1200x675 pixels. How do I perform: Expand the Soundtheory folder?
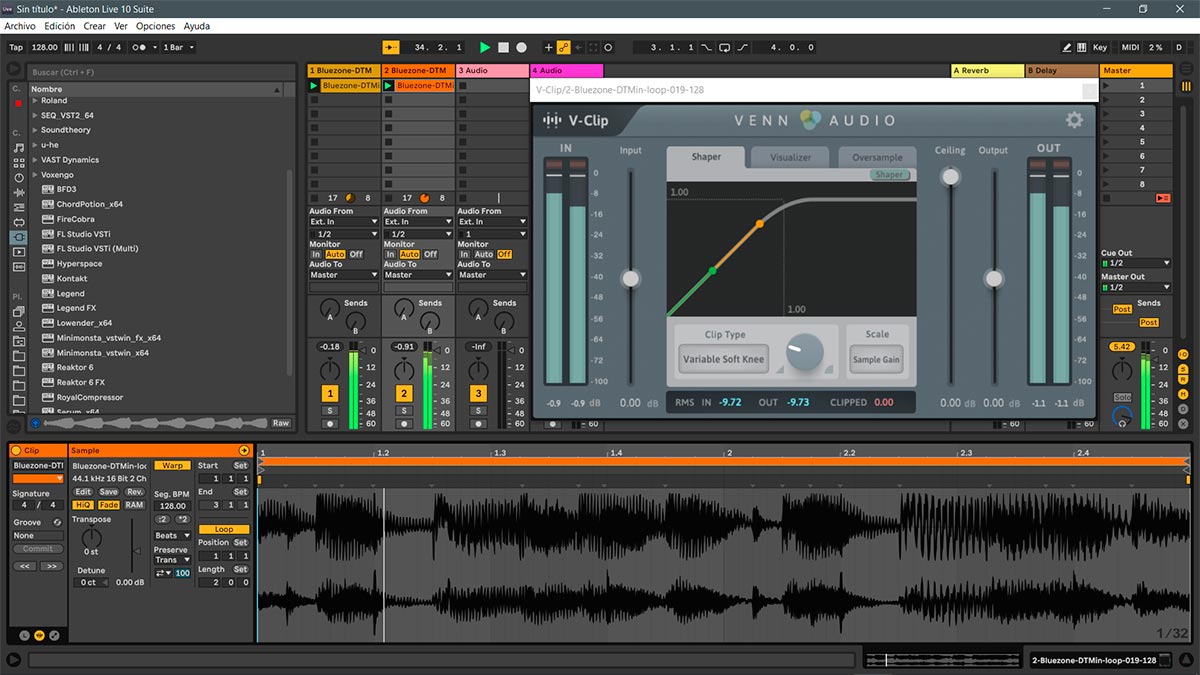click(x=35, y=130)
